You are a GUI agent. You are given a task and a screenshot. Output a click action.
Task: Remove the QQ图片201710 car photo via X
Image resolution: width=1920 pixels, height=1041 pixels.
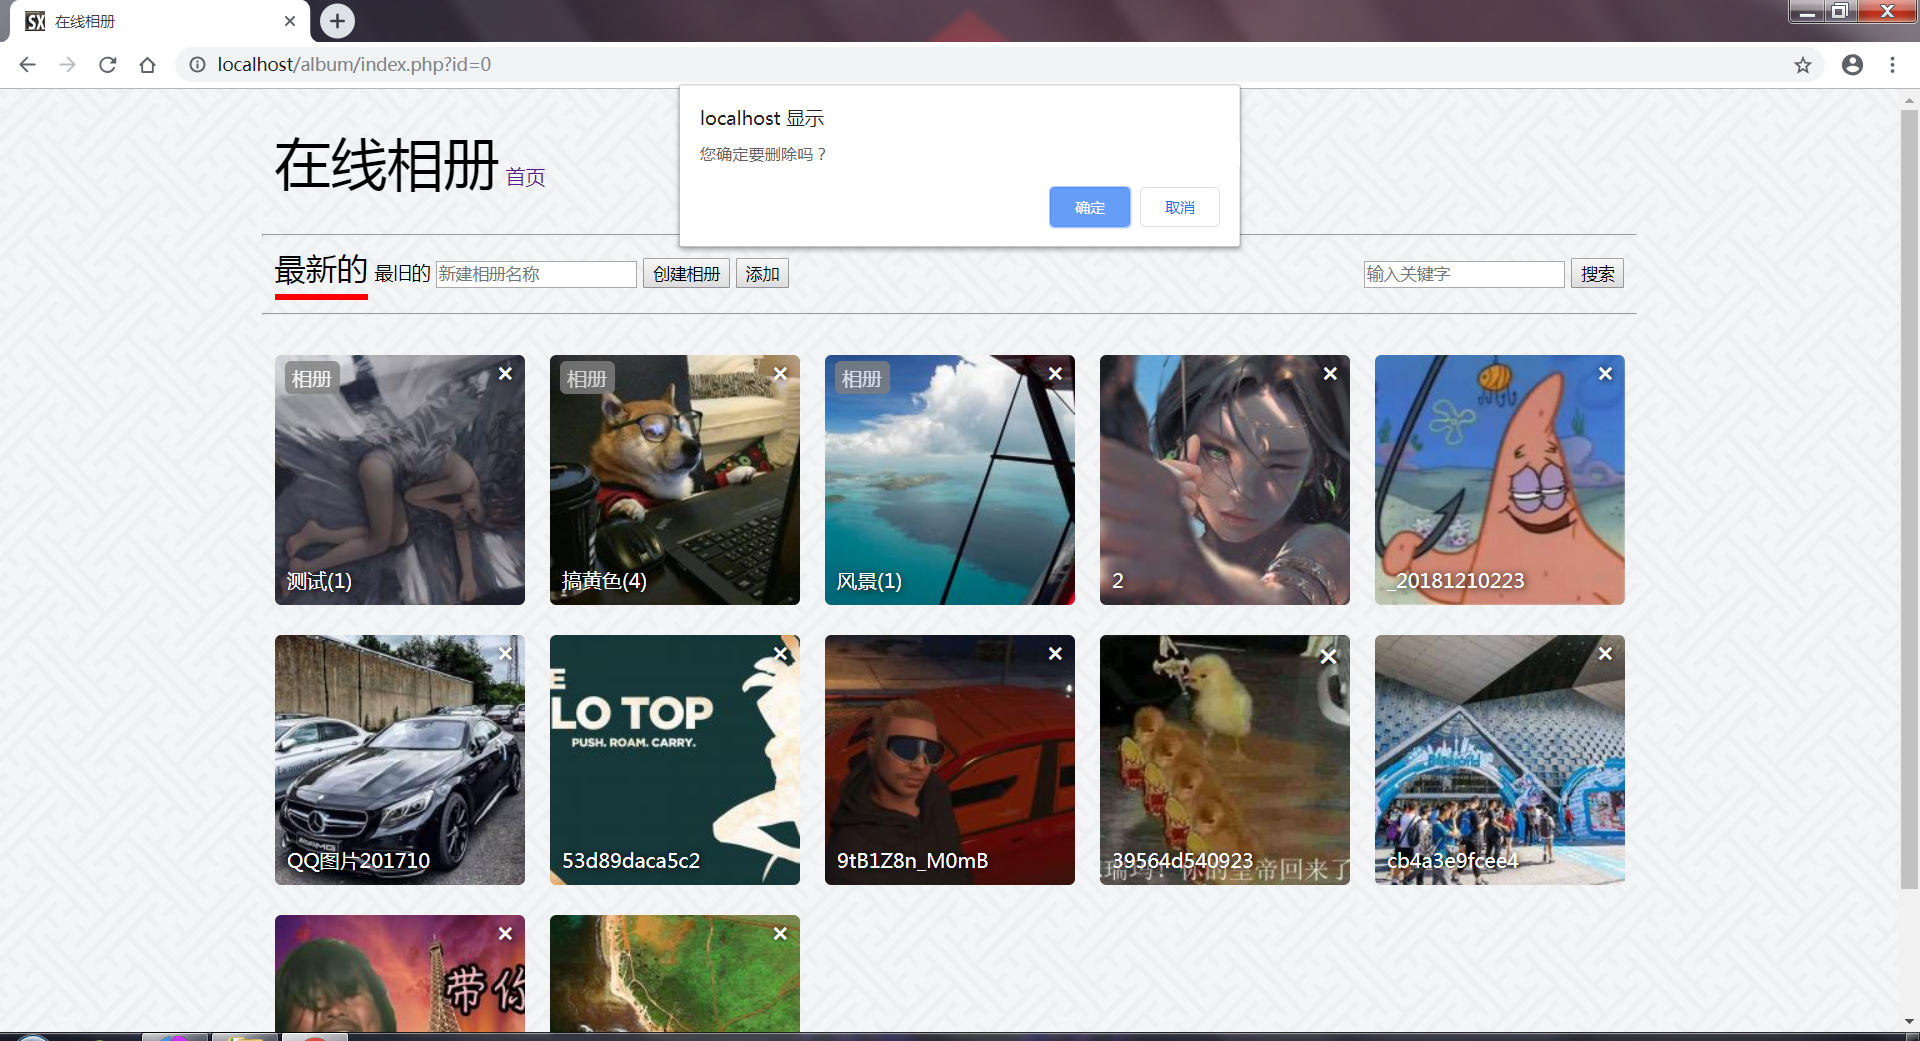[x=505, y=653]
